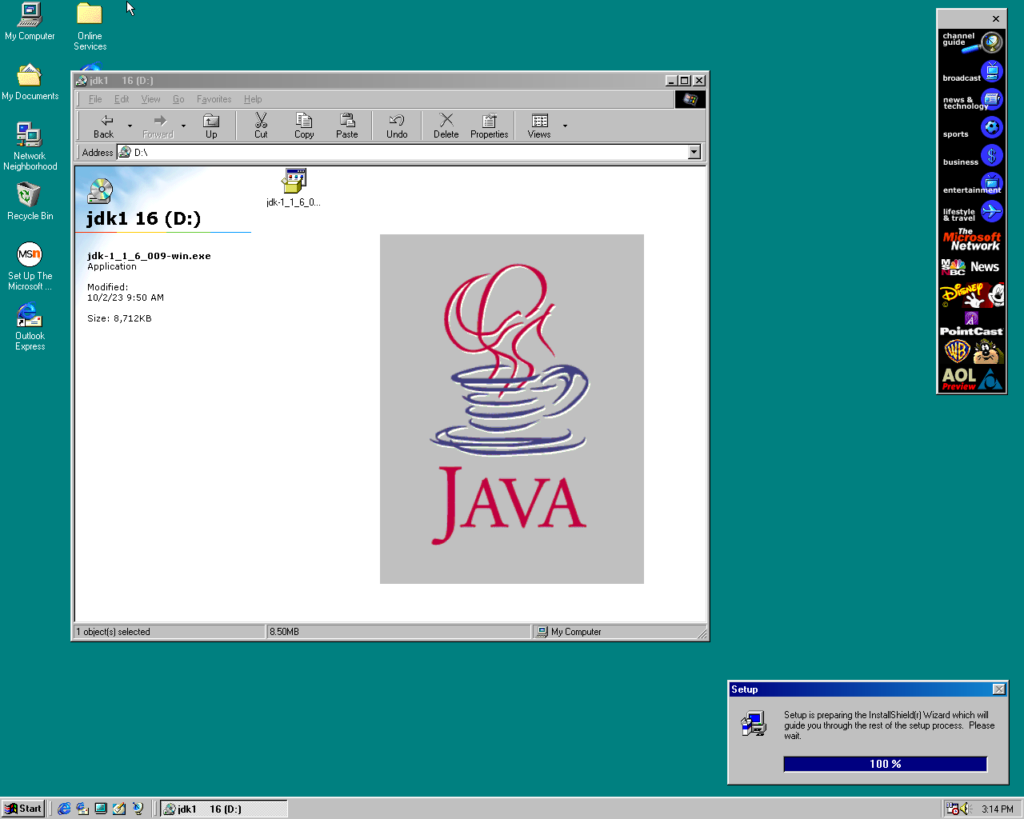Screen dimensions: 1024x819
Task: Open the business channel
Action: click(x=972, y=155)
